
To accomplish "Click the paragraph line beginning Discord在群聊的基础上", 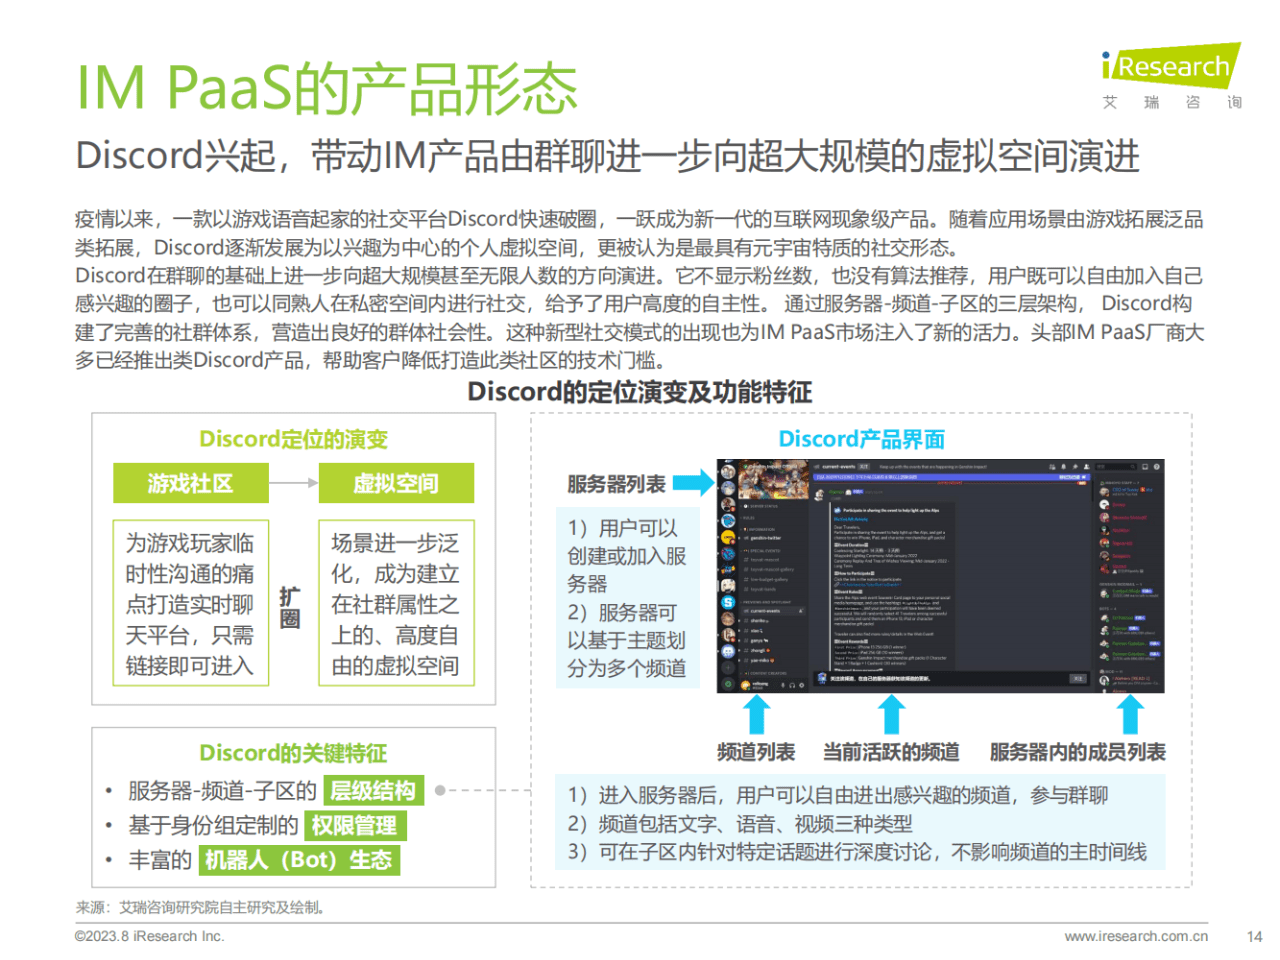I will (639, 276).
